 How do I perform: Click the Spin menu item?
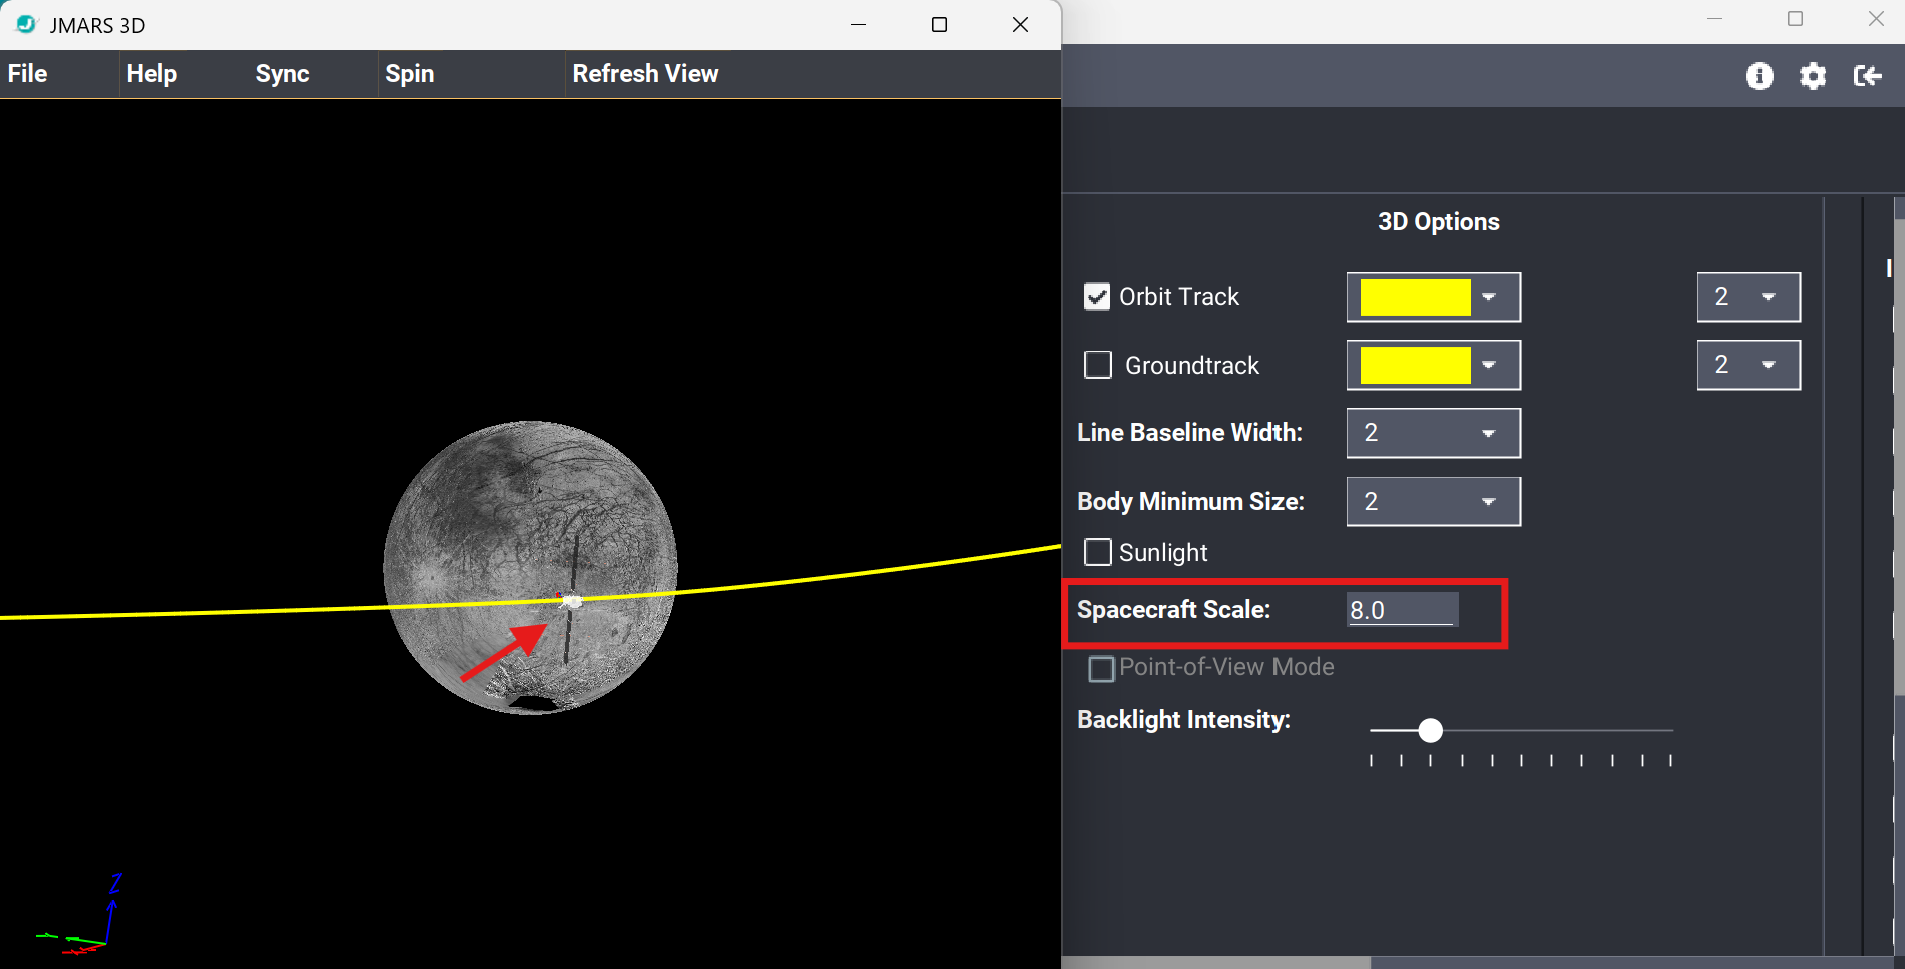click(410, 74)
